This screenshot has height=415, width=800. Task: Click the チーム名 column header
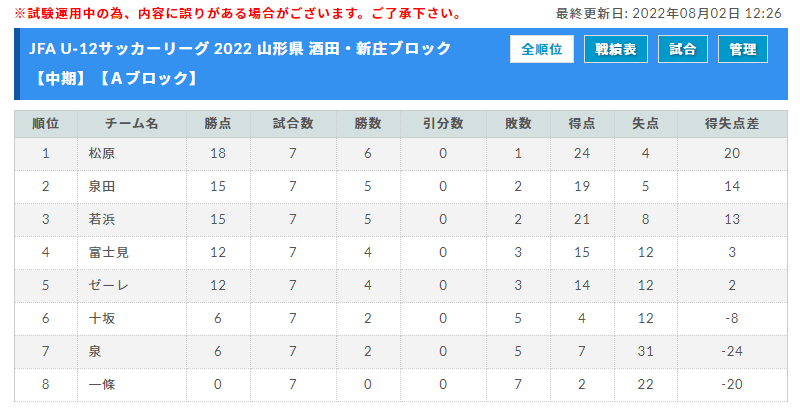pos(132,124)
